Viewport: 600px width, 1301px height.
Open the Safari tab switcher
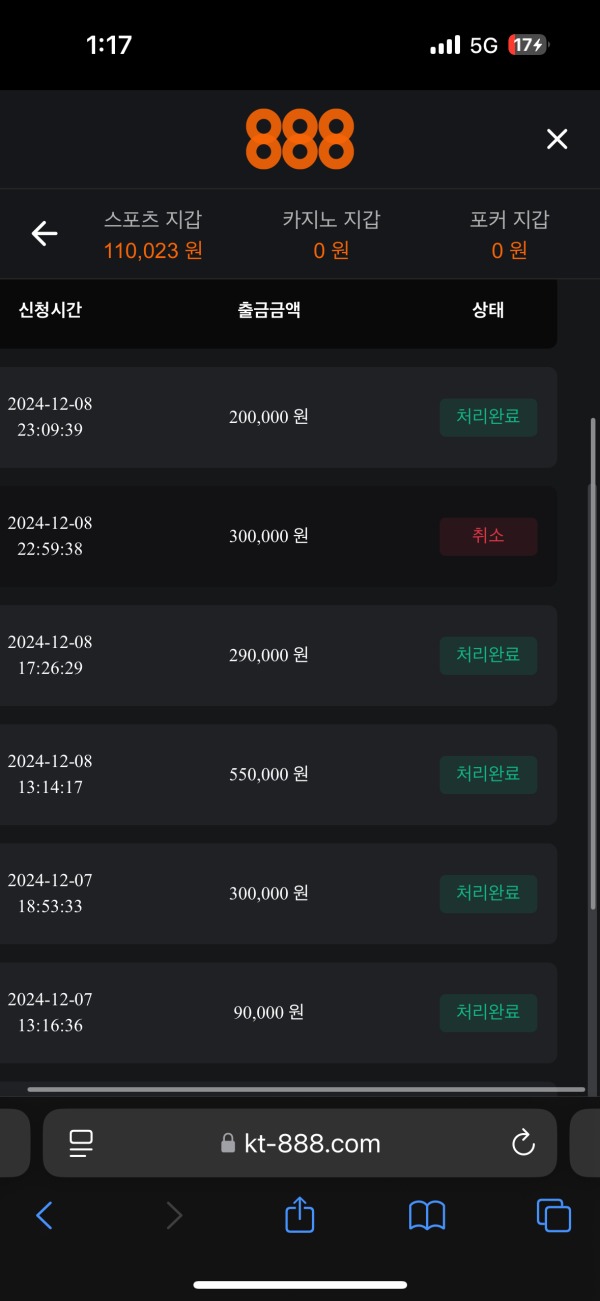[553, 1215]
